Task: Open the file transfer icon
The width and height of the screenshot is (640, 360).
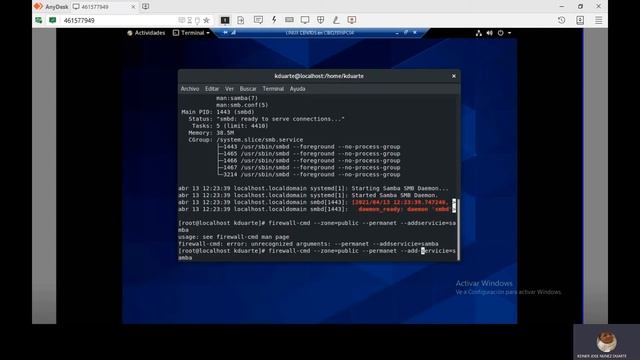Action: [x=241, y=20]
